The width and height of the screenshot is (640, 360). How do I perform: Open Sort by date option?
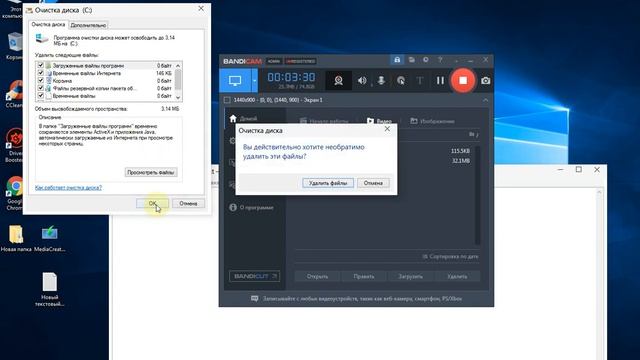[x=451, y=257]
